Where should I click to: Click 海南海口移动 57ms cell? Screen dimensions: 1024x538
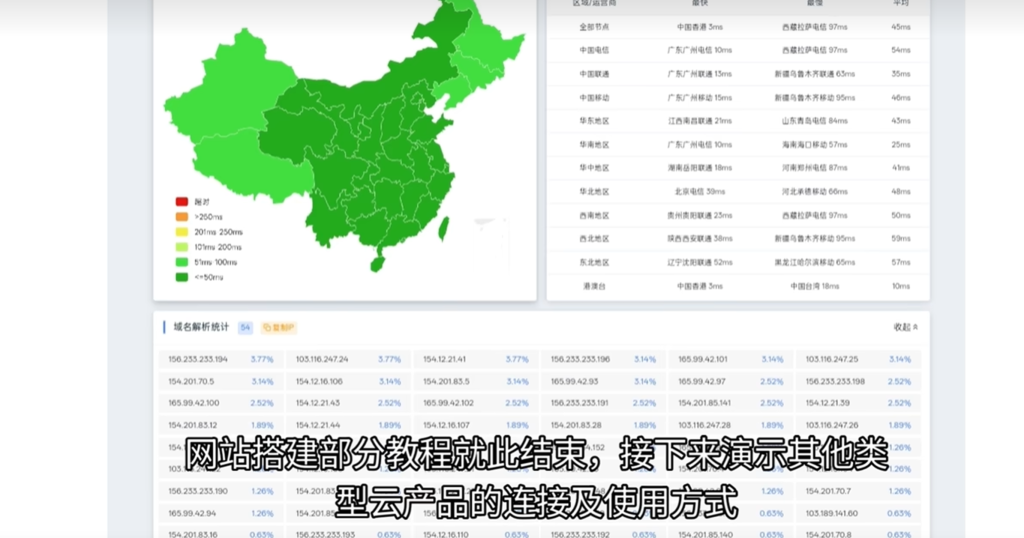pyautogui.click(x=814, y=144)
